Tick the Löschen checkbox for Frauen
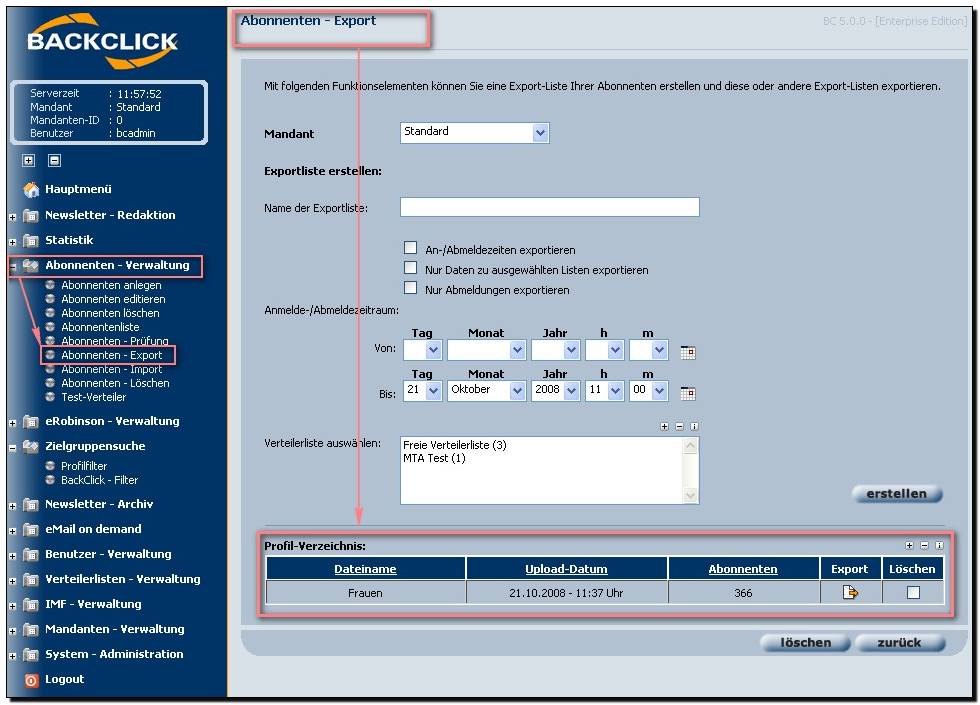The image size is (980, 705). click(x=912, y=593)
